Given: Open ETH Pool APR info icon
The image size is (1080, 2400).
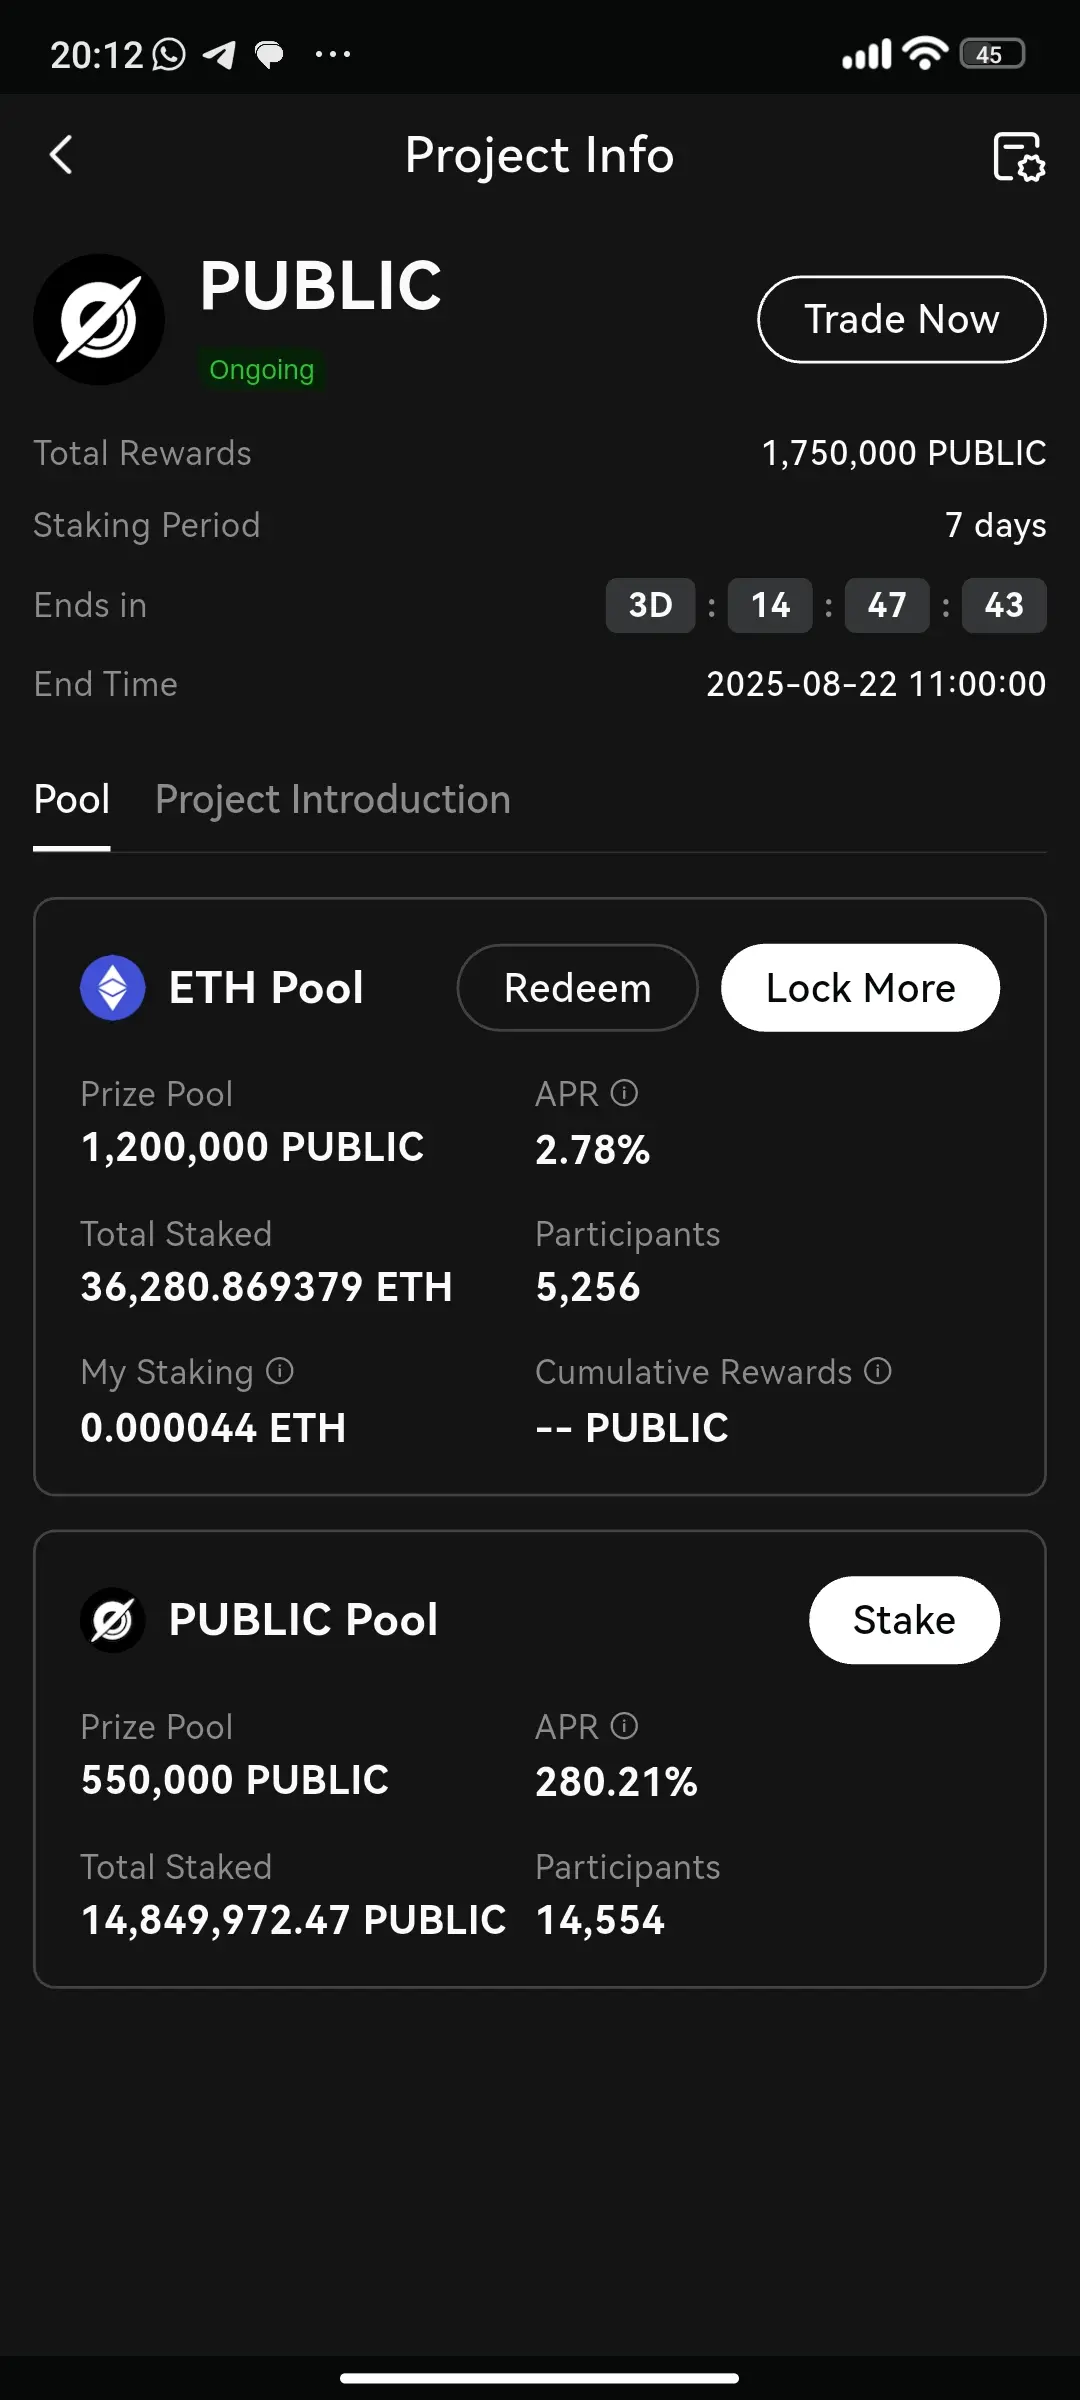Looking at the screenshot, I should point(624,1093).
